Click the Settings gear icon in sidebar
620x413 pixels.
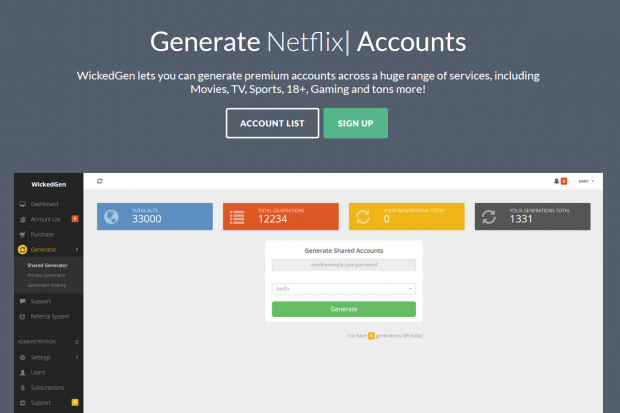[23, 357]
